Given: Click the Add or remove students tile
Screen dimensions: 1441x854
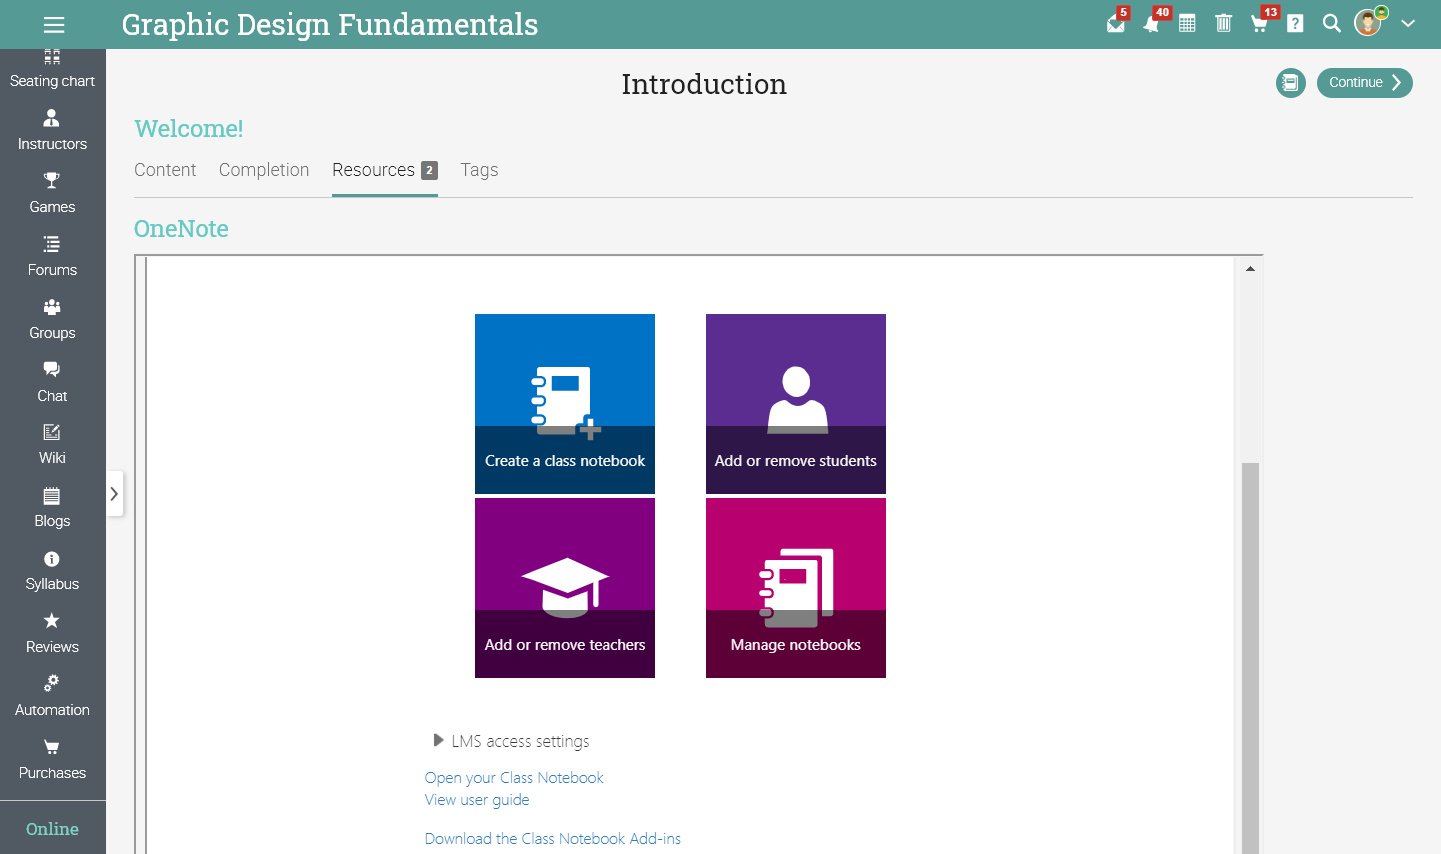Looking at the screenshot, I should [796, 404].
